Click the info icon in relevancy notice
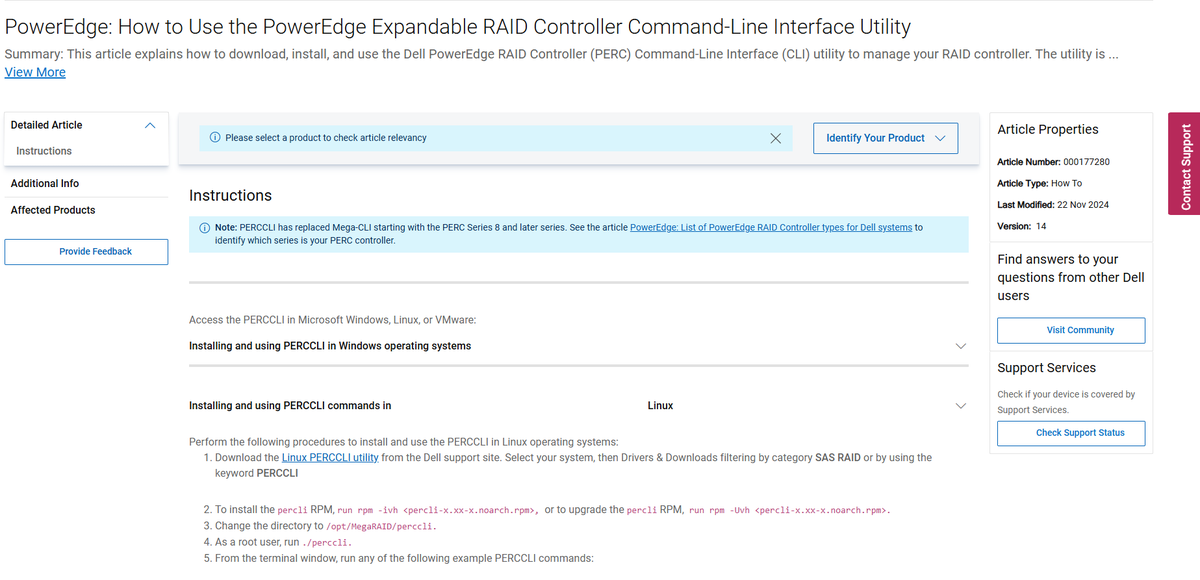Image resolution: width=1200 pixels, height=580 pixels. (215, 138)
